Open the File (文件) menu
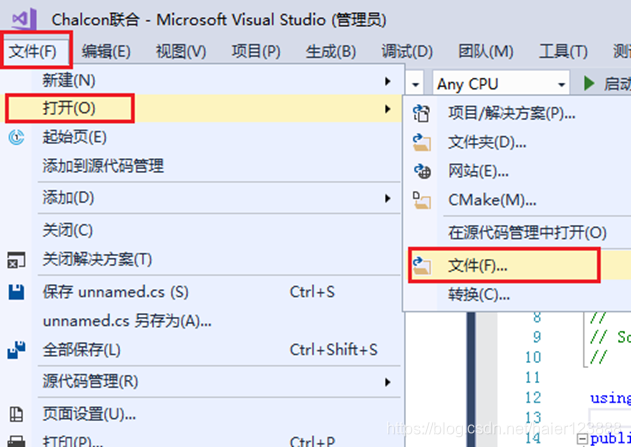The height and width of the screenshot is (447, 631). (33, 51)
